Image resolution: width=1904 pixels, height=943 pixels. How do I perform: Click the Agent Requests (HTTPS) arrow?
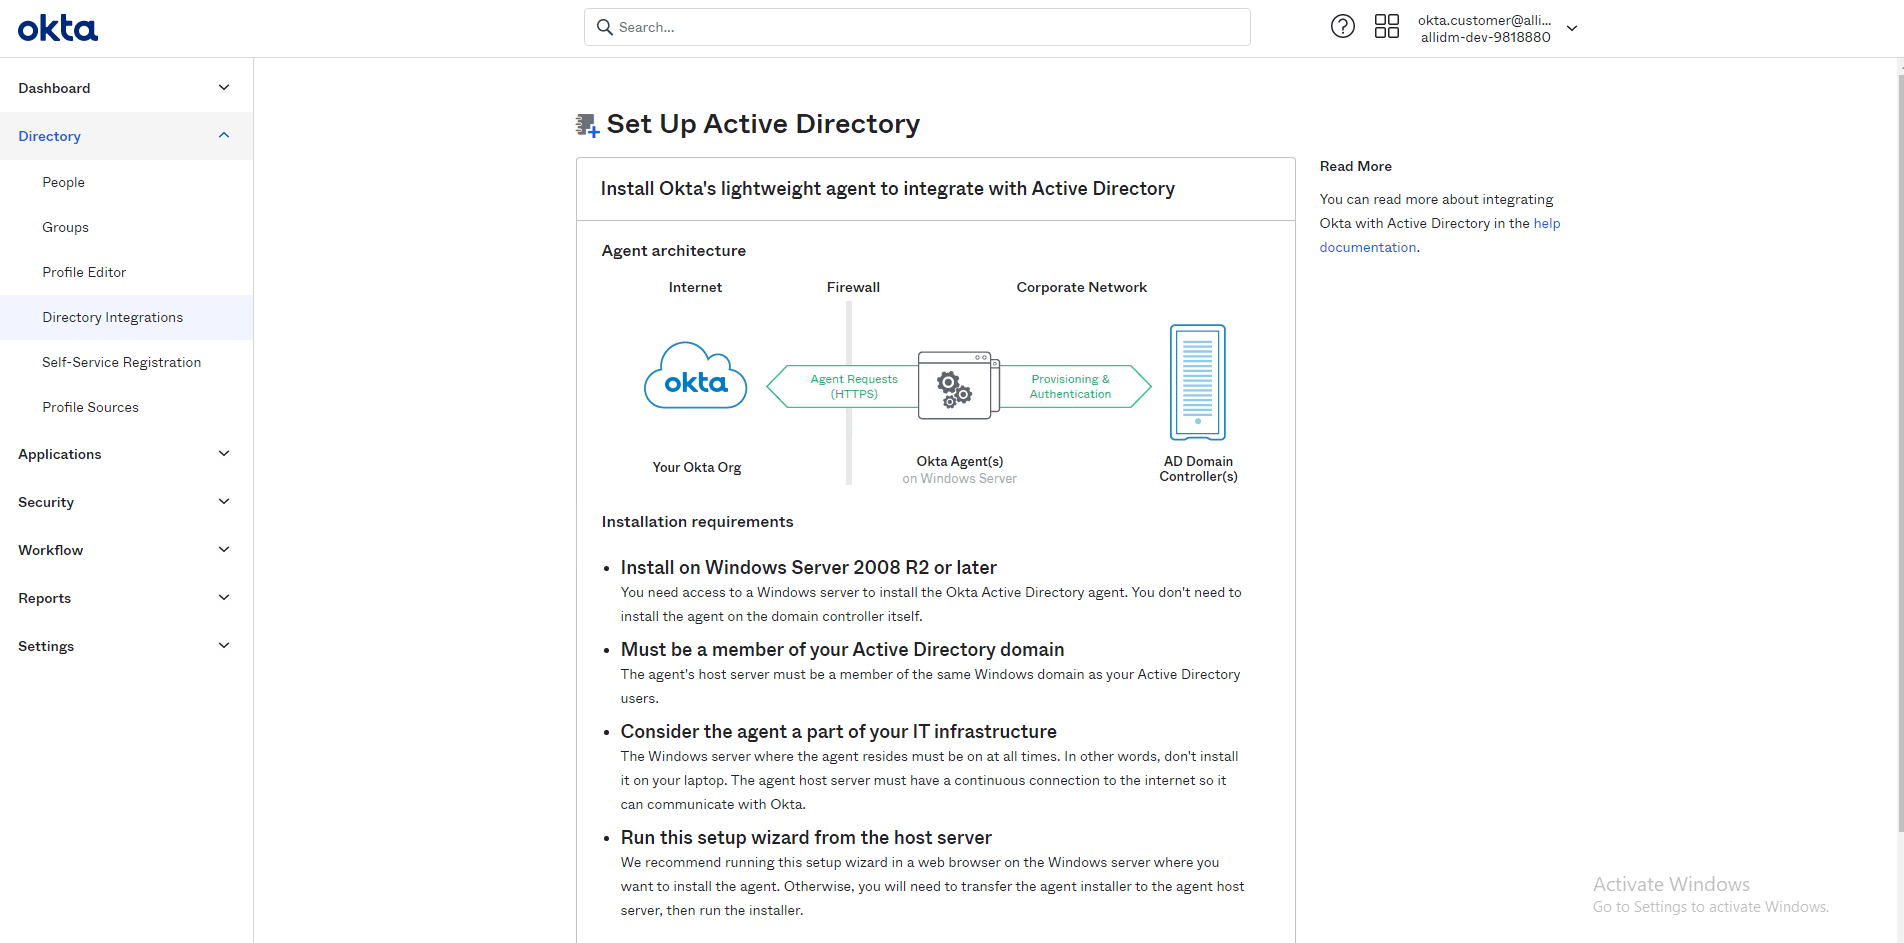[x=842, y=386]
